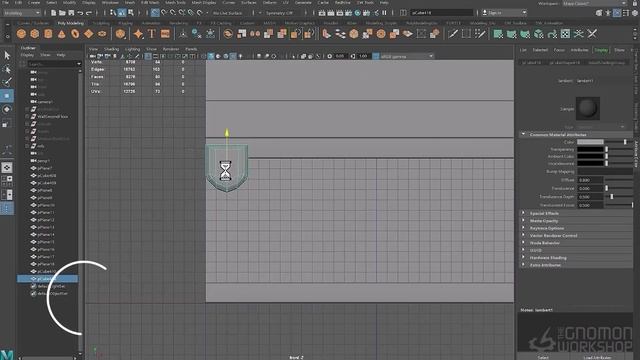This screenshot has height=360, width=640.
Task: Click the Undo arrow icon
Action: click(80, 13)
